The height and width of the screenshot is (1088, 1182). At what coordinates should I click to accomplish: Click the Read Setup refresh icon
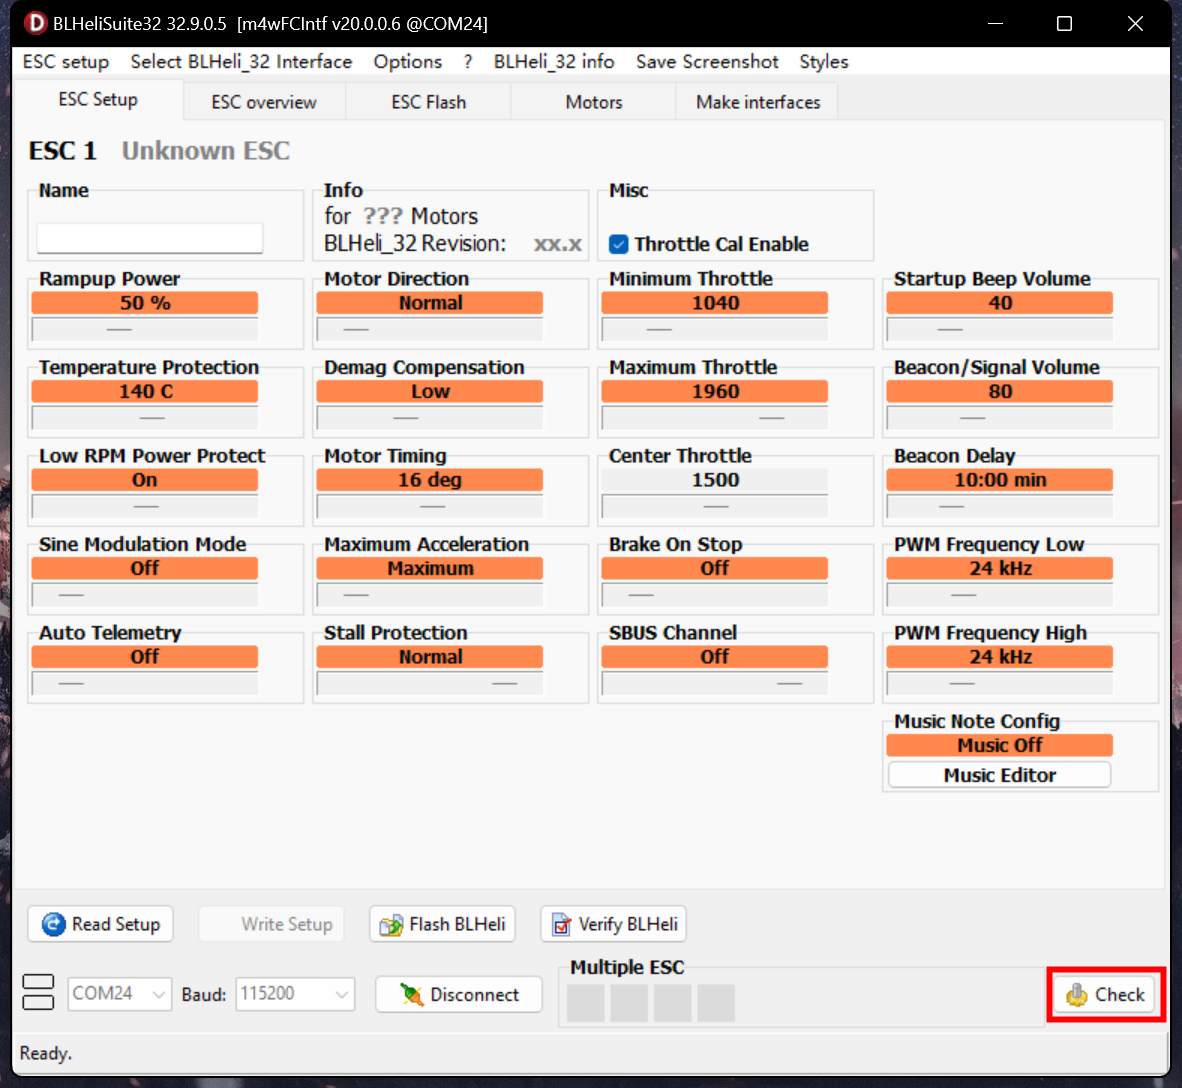pyautogui.click(x=54, y=924)
